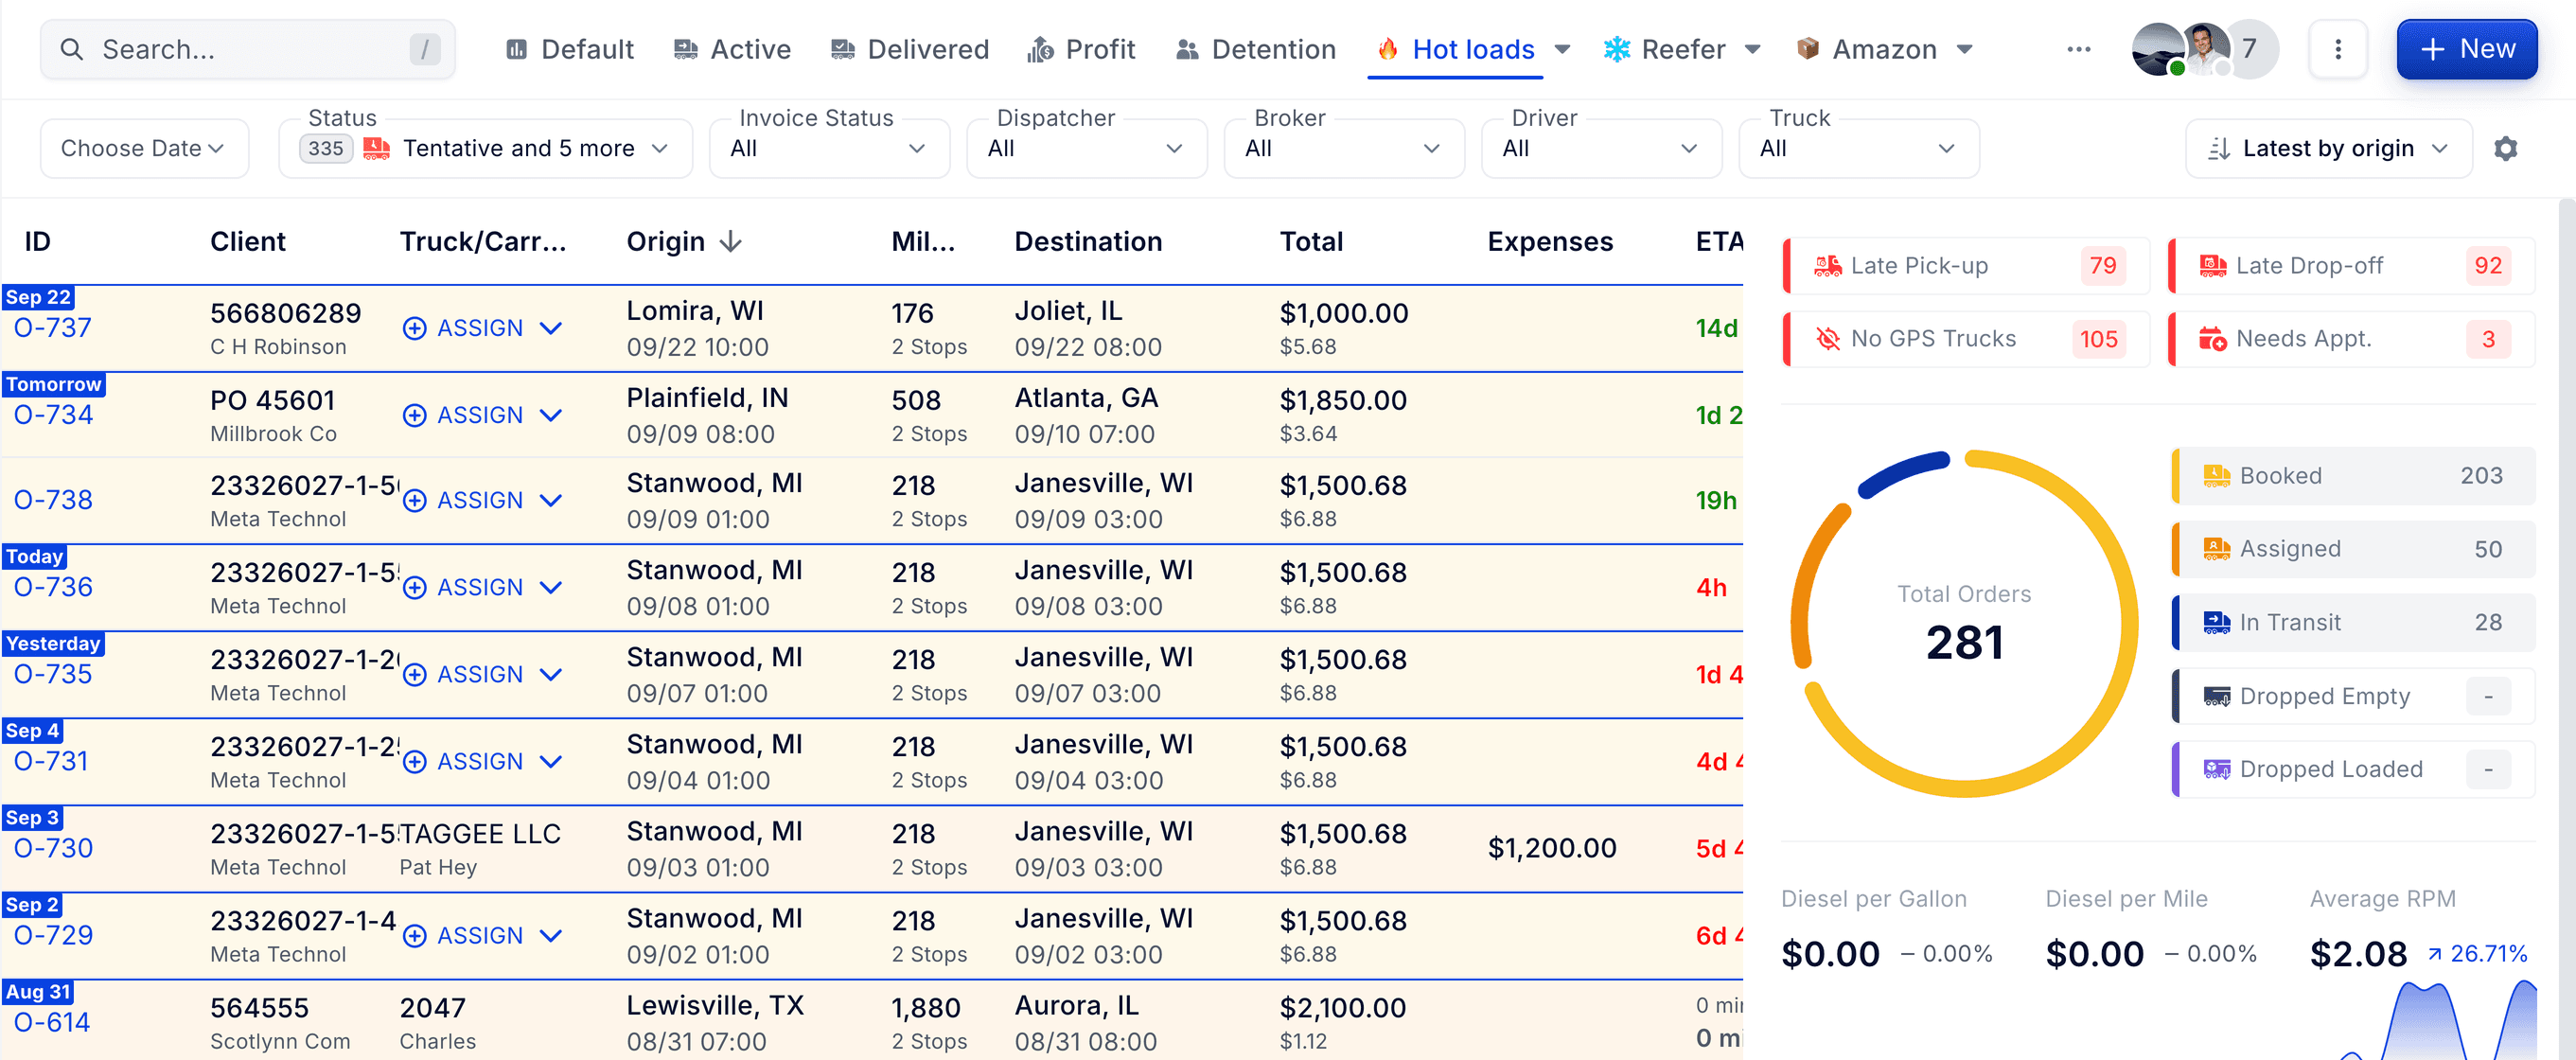
Task: Open the Broker filter dropdown
Action: [x=1344, y=149]
